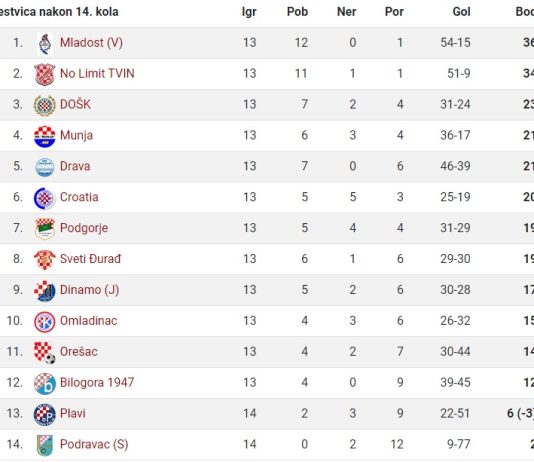This screenshot has height=462, width=534.
Task: Click the Dinamo (J) club crest
Action: [45, 291]
